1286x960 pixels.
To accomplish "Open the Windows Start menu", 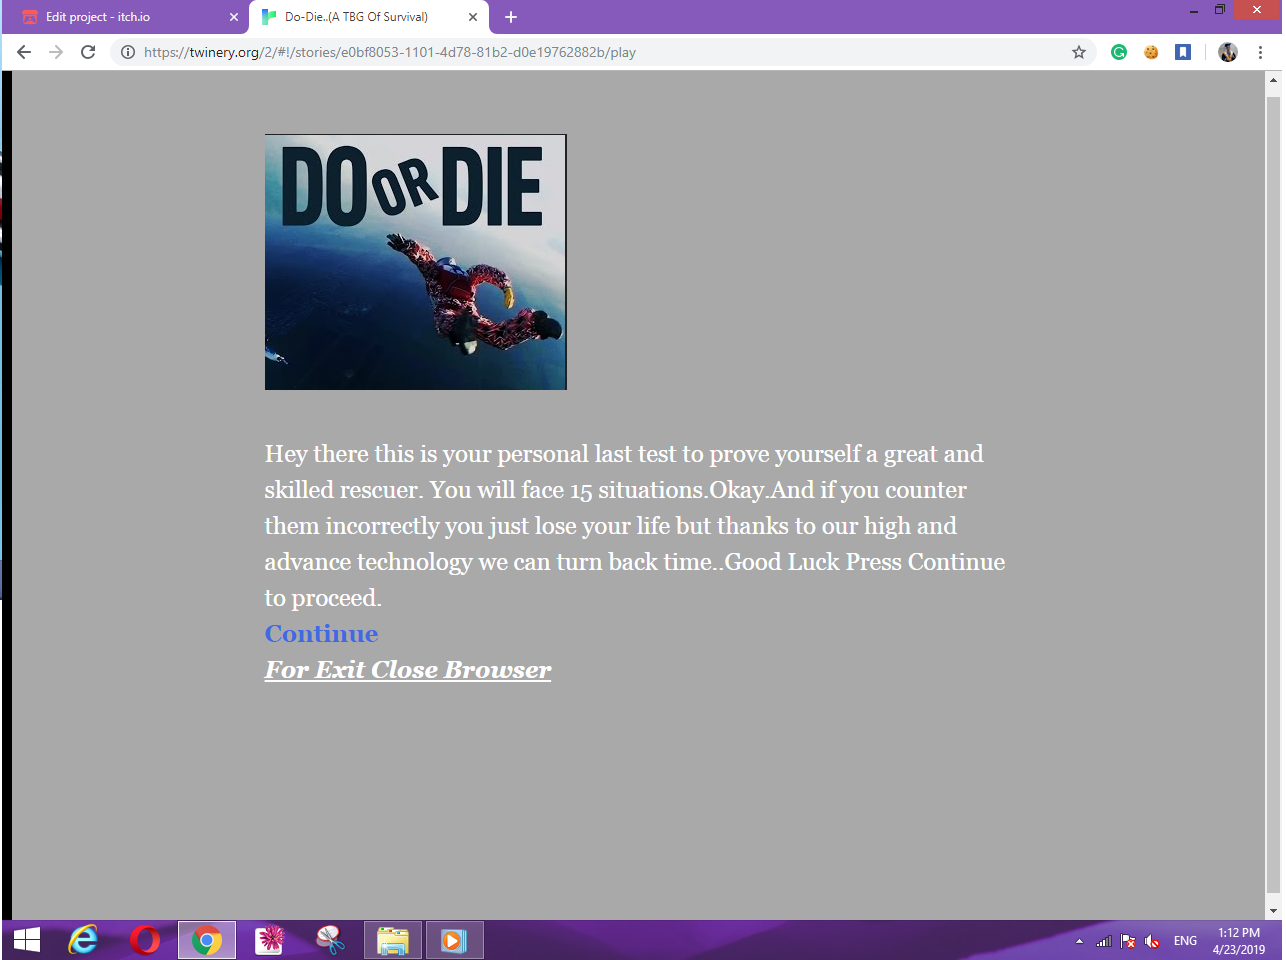I will 27,940.
